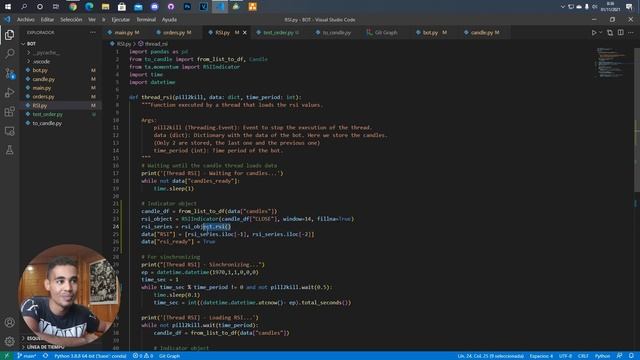This screenshot has width=640, height=360.
Task: Open the Remote window indicator in status bar
Action: [6, 356]
